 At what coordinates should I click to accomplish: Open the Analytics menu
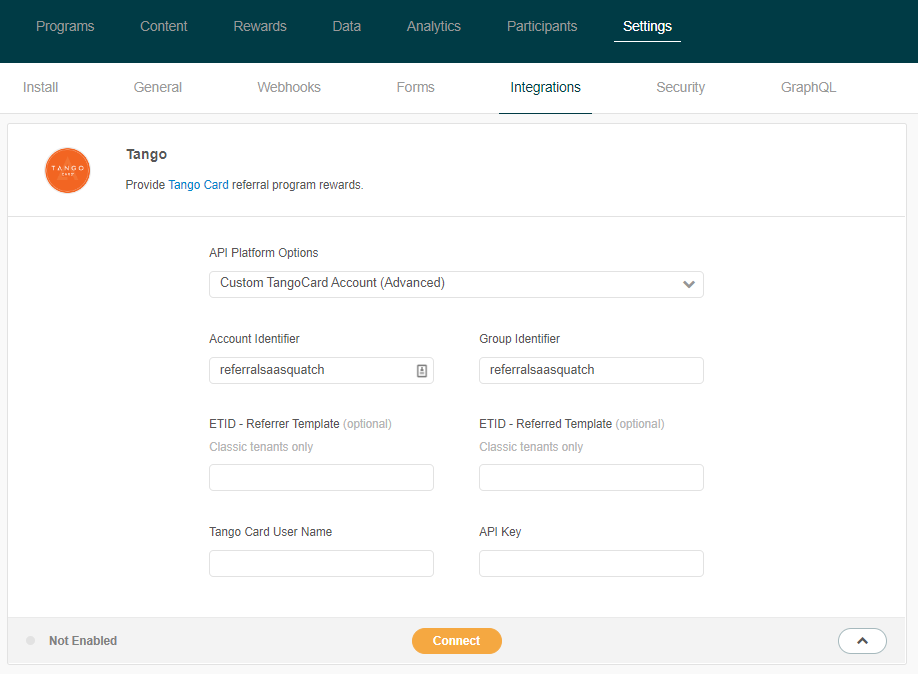pos(434,26)
